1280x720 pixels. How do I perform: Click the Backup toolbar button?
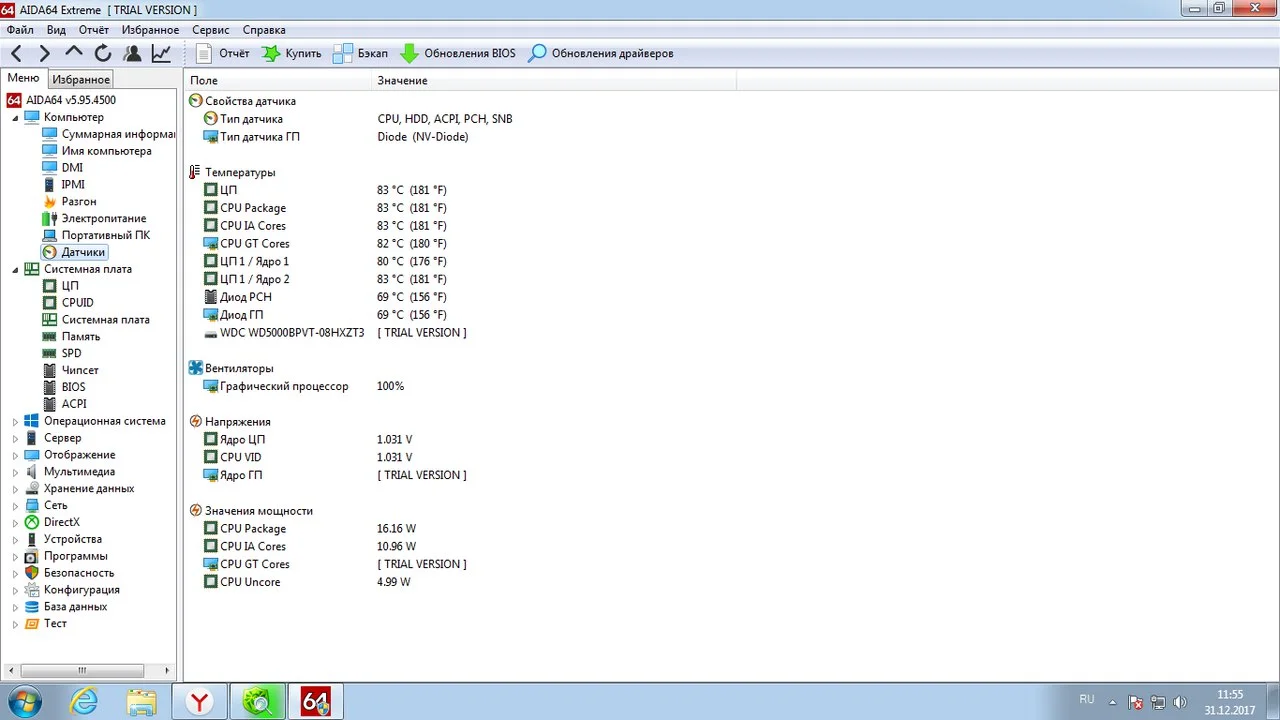(360, 53)
